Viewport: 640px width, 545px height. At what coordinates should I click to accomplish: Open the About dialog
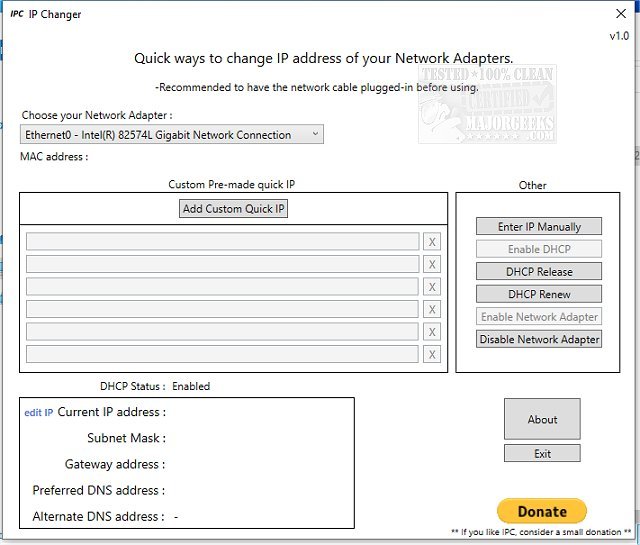542,419
